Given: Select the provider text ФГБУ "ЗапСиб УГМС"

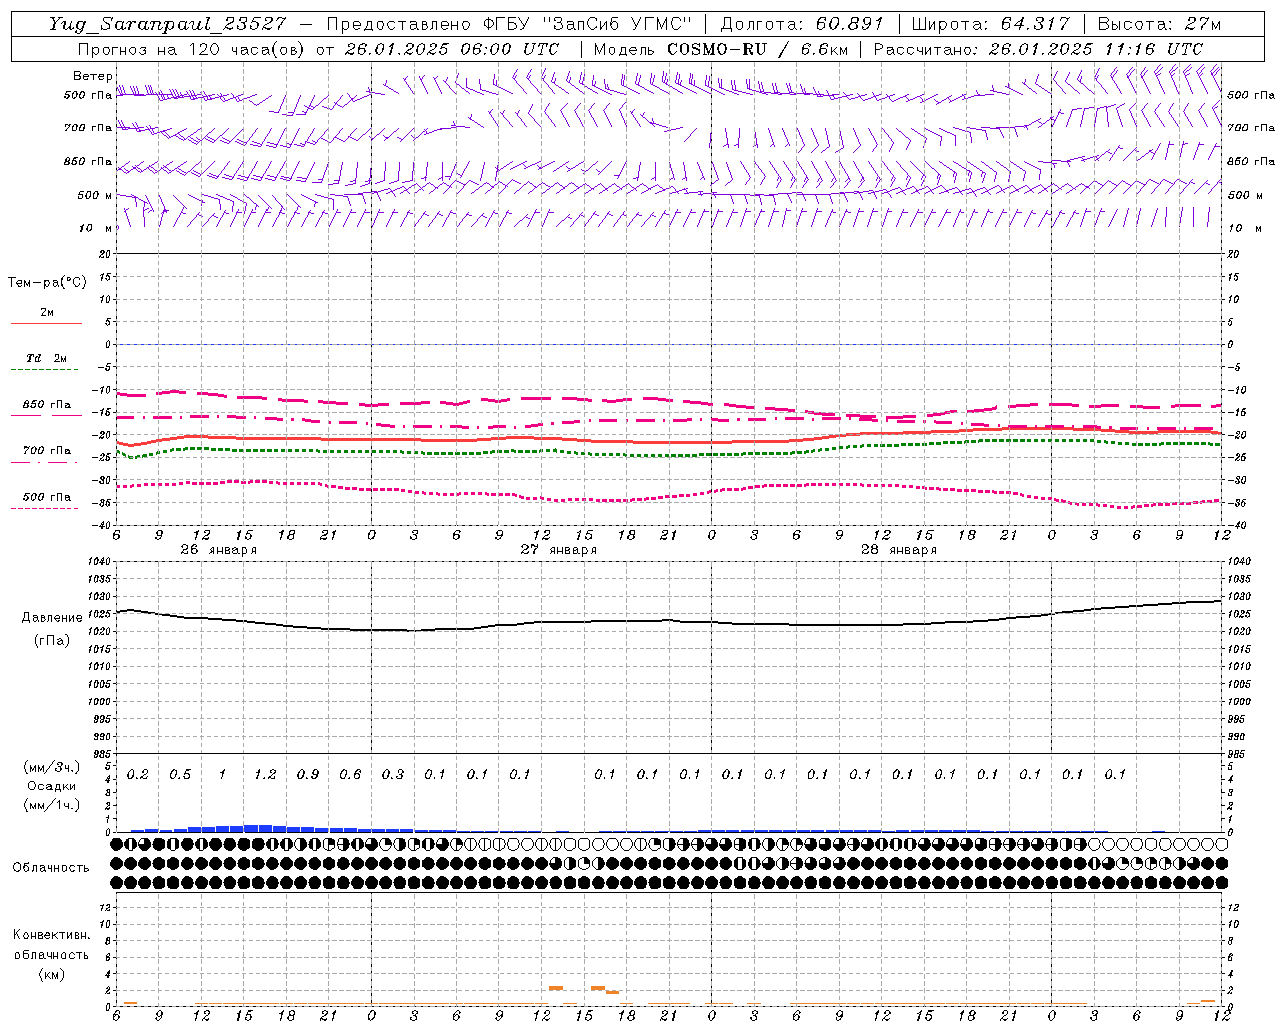Looking at the screenshot, I should pos(588,24).
